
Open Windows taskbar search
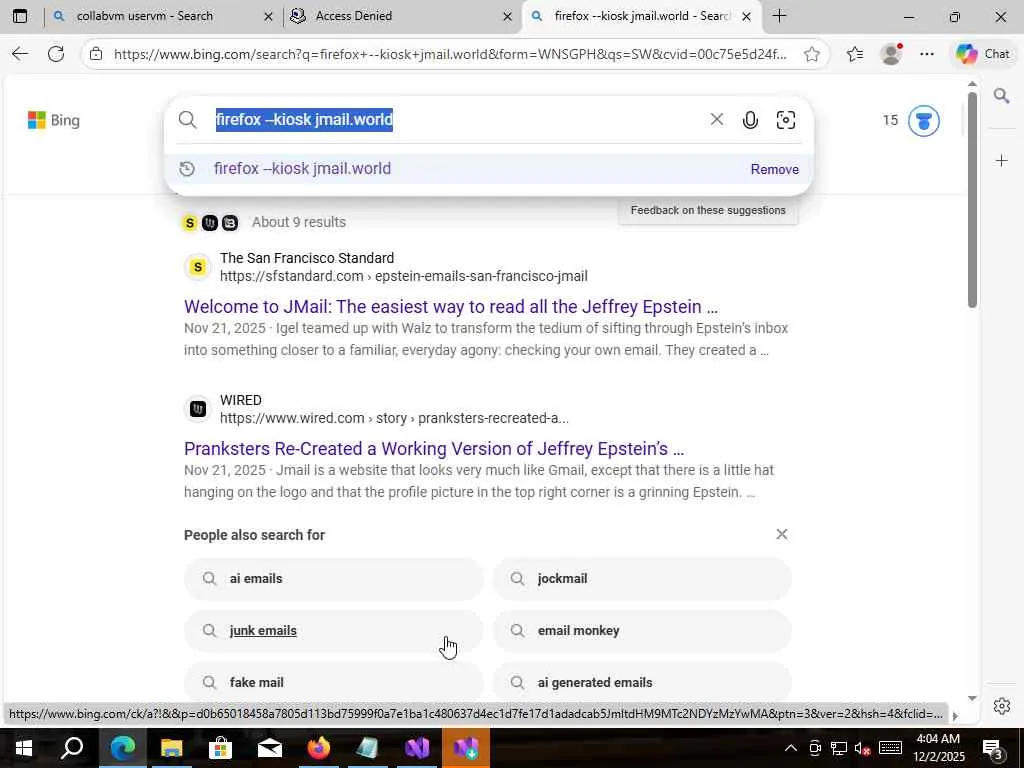pyautogui.click(x=72, y=748)
